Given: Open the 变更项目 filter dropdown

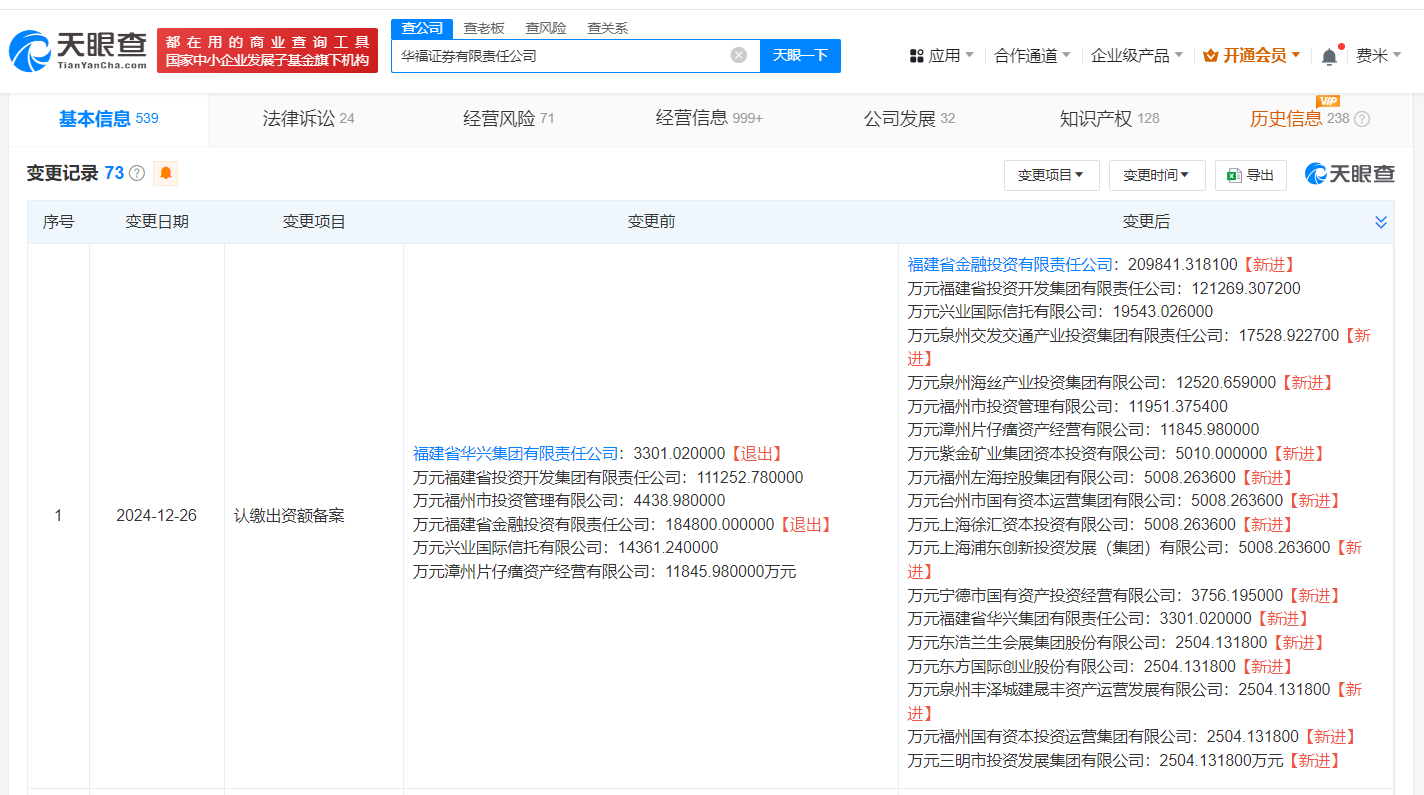Looking at the screenshot, I should click(1051, 175).
